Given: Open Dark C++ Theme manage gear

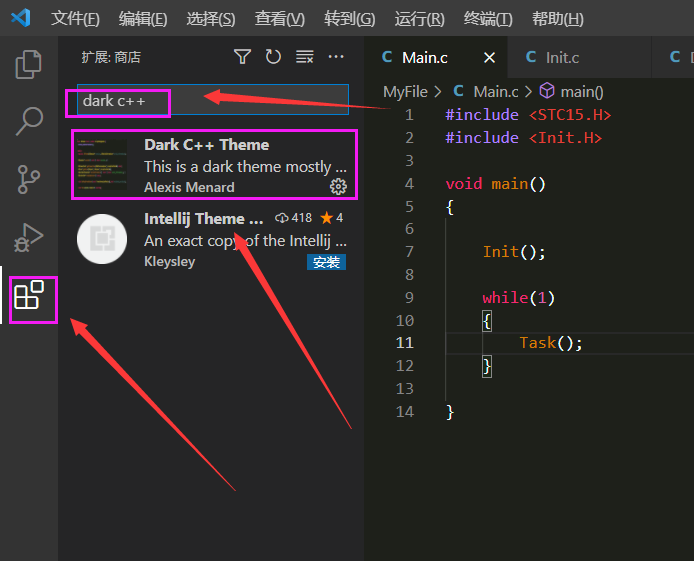Looking at the screenshot, I should point(339,186).
